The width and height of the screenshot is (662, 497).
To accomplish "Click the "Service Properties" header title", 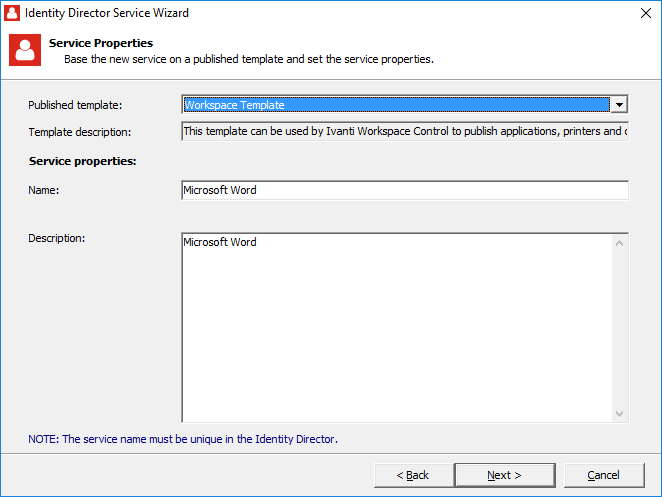I will (x=101, y=43).
